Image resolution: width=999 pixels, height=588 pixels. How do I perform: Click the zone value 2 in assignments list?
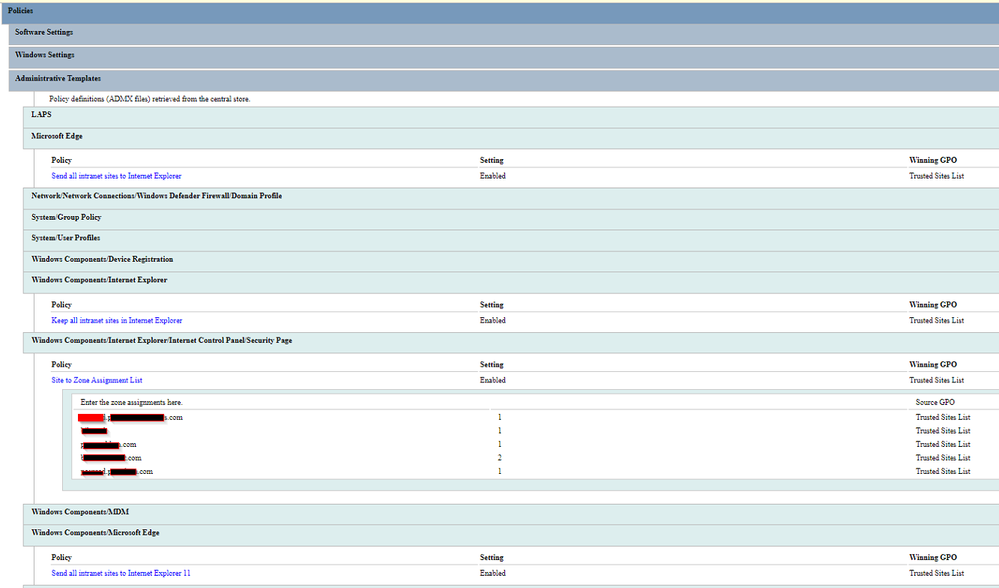point(500,458)
